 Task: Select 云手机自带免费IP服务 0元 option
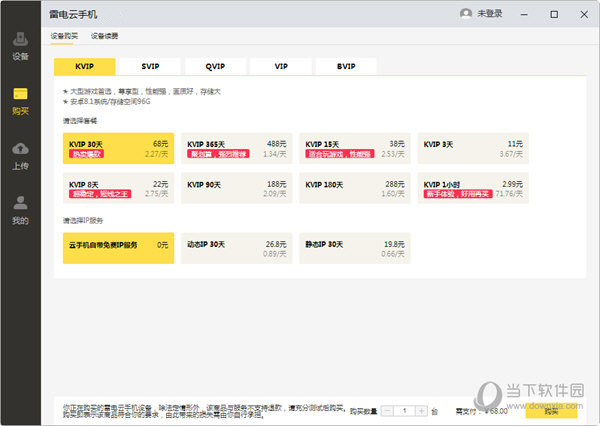coord(118,248)
